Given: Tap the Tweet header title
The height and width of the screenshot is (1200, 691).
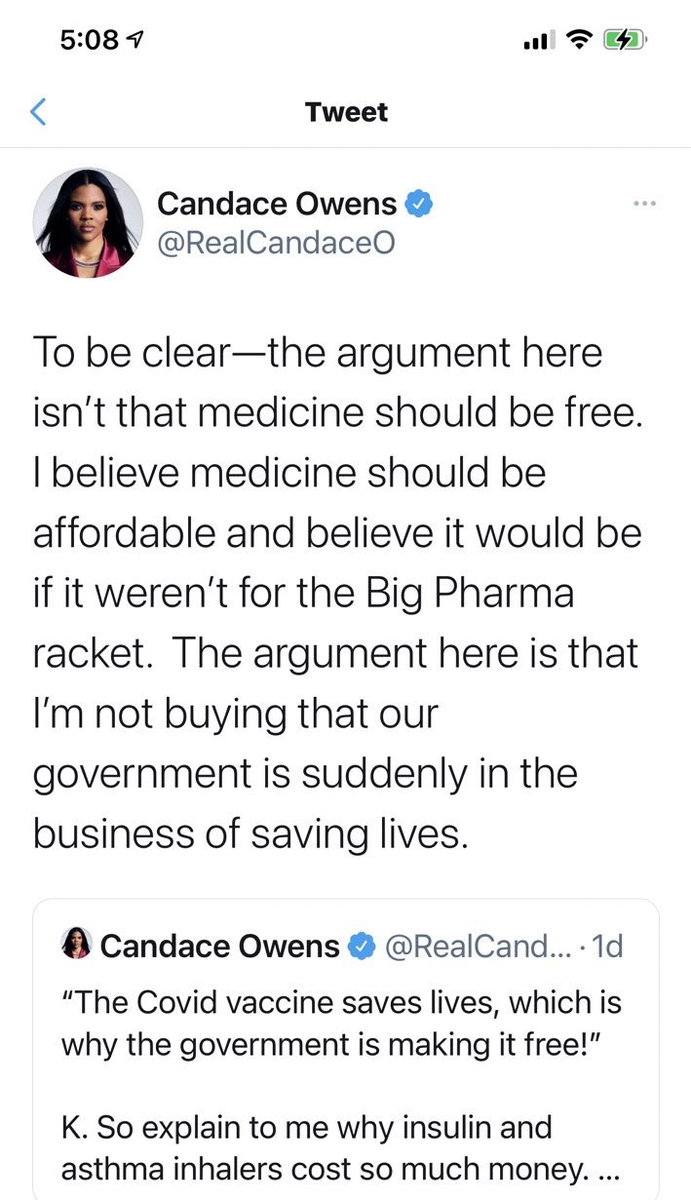Looking at the screenshot, I should click(346, 112).
